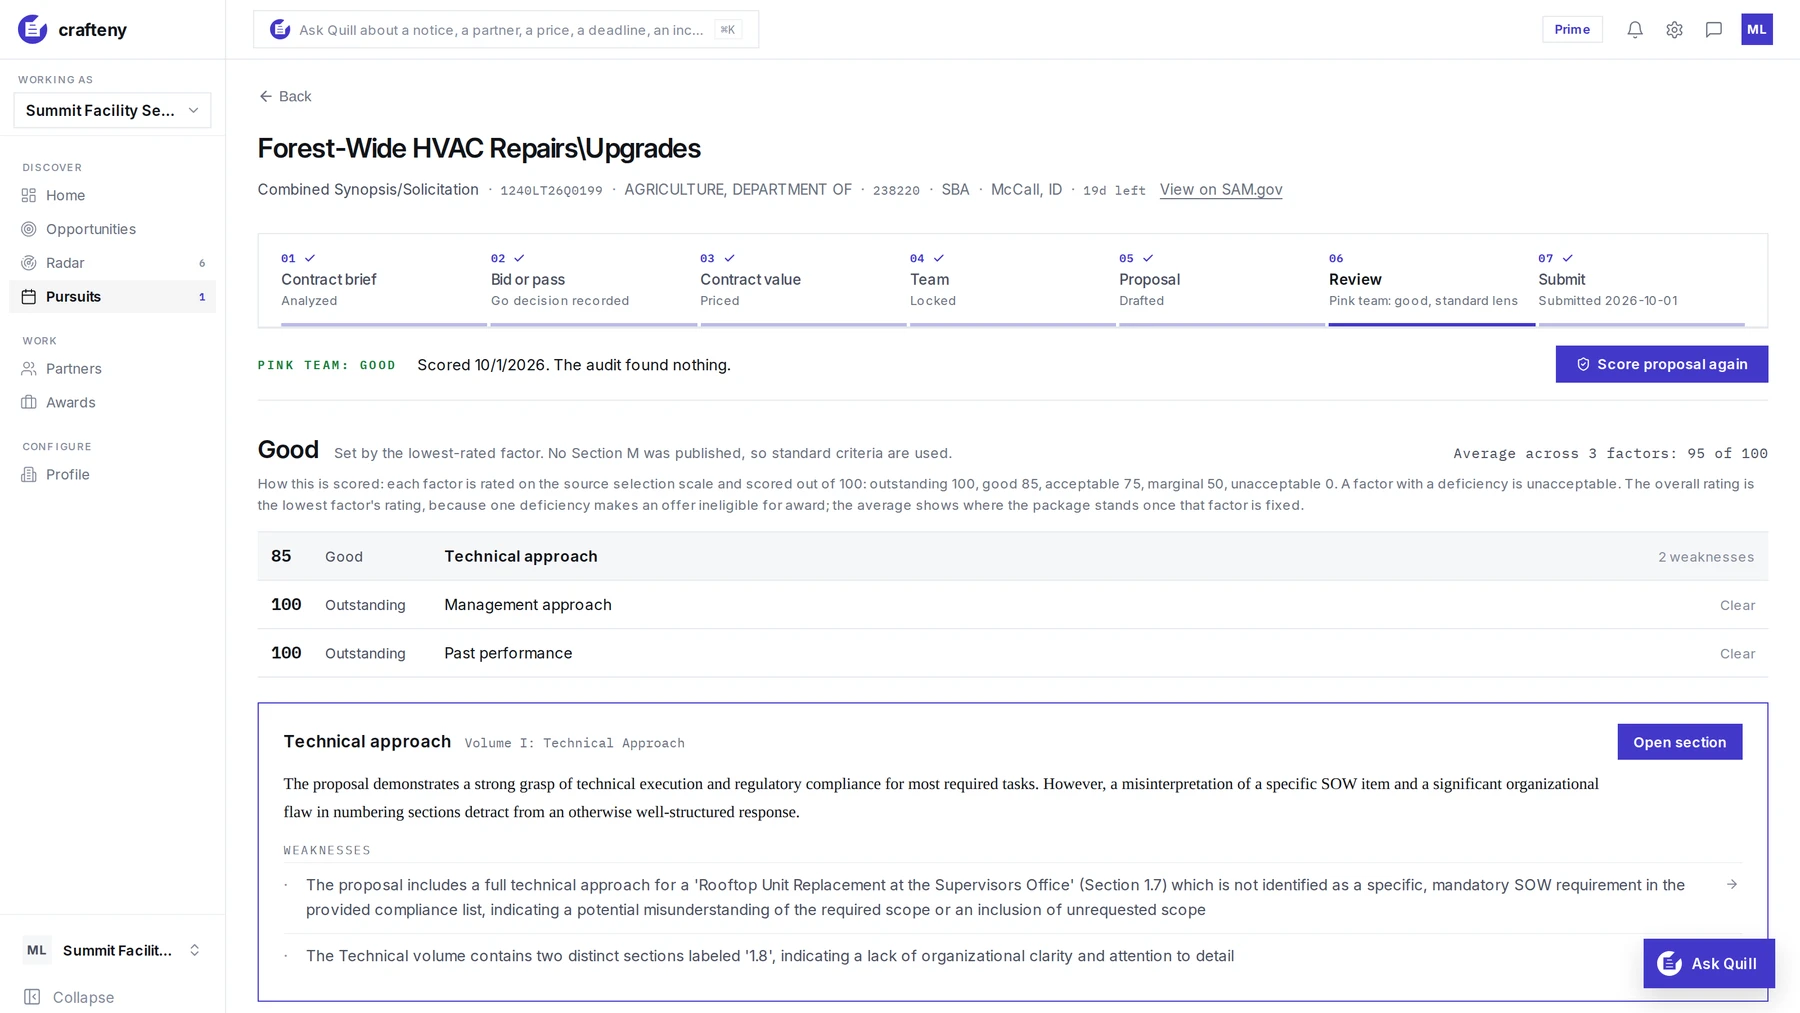Select Past performance factor row
The height and width of the screenshot is (1013, 1800).
1012,653
